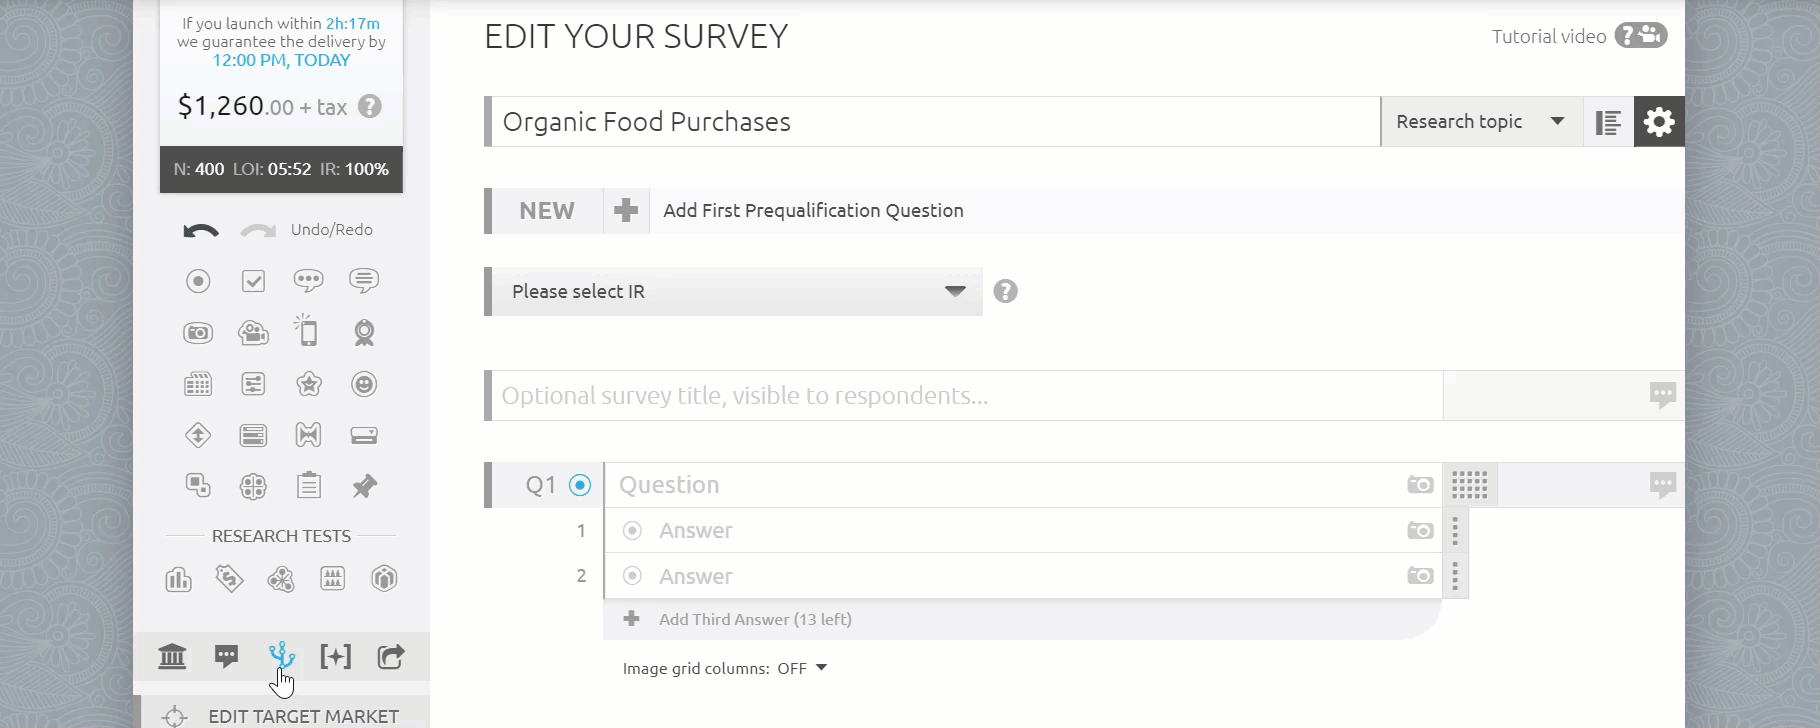Select radio button for second answer
The image size is (1820, 728).
[632, 576]
